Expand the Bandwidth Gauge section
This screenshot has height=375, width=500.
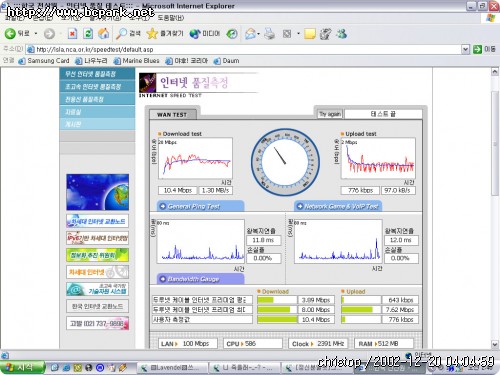click(200, 279)
